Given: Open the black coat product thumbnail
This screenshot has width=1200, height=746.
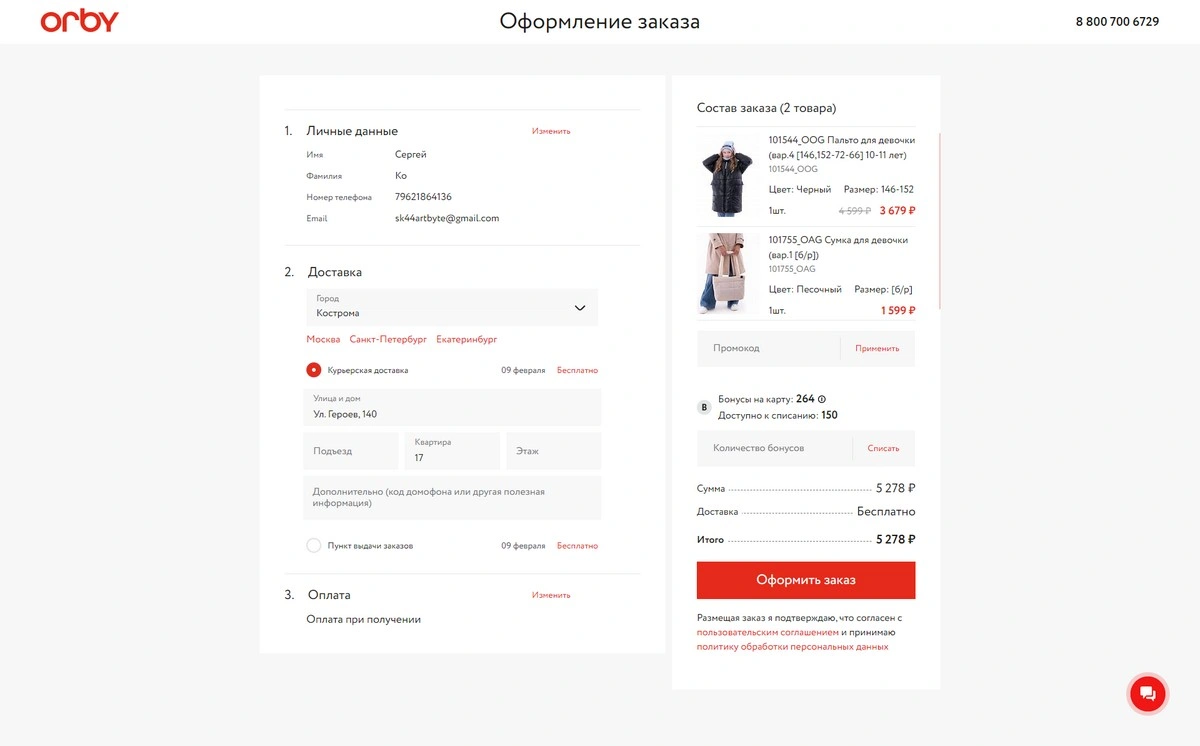Looking at the screenshot, I should pyautogui.click(x=723, y=178).
